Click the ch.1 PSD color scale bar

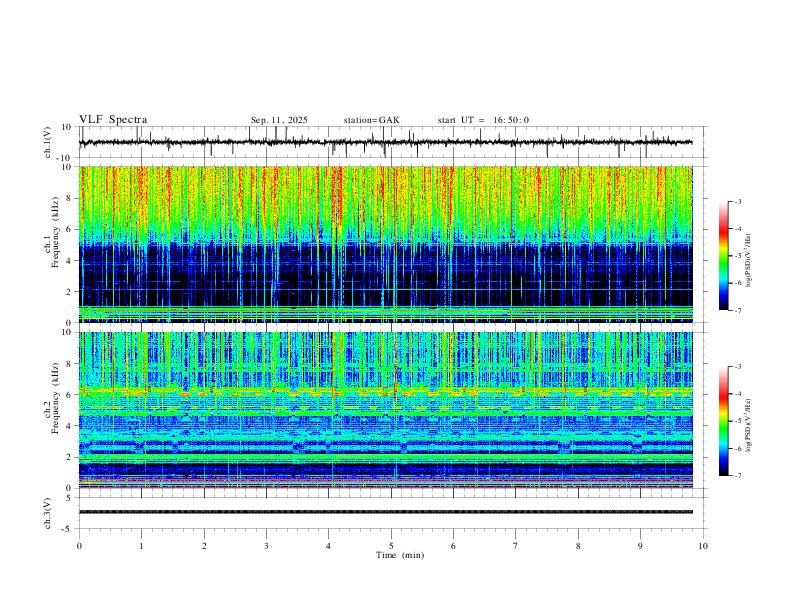click(723, 256)
